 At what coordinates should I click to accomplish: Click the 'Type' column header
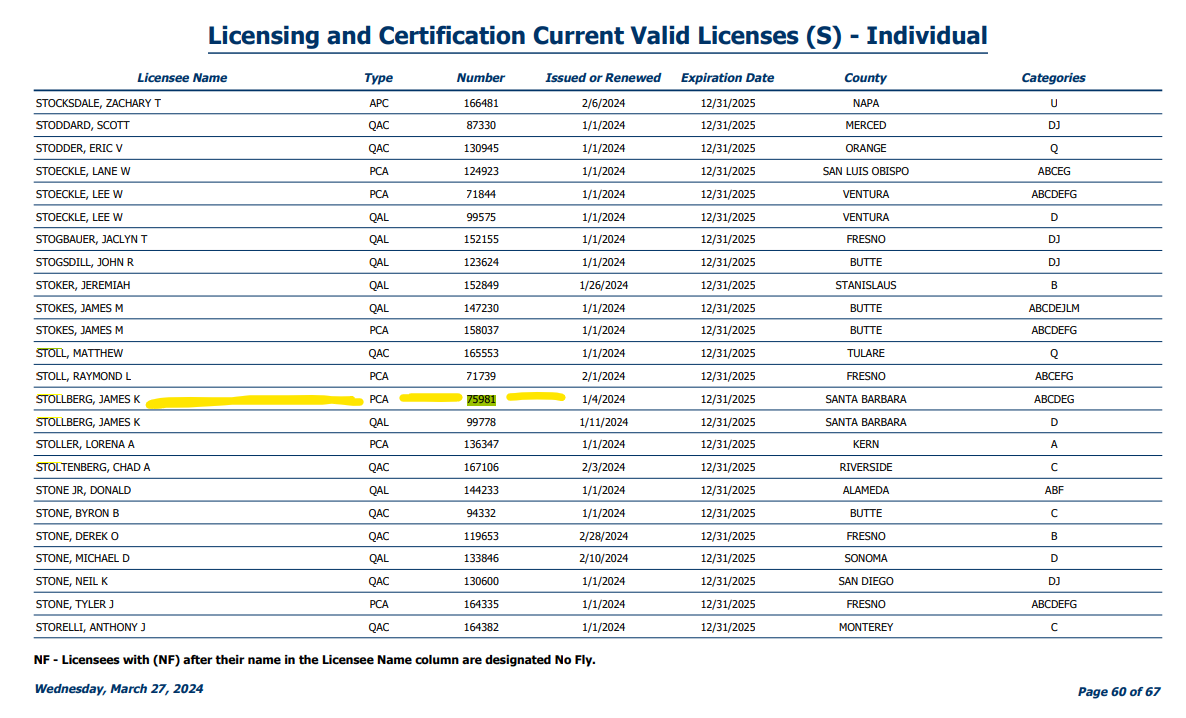click(378, 78)
